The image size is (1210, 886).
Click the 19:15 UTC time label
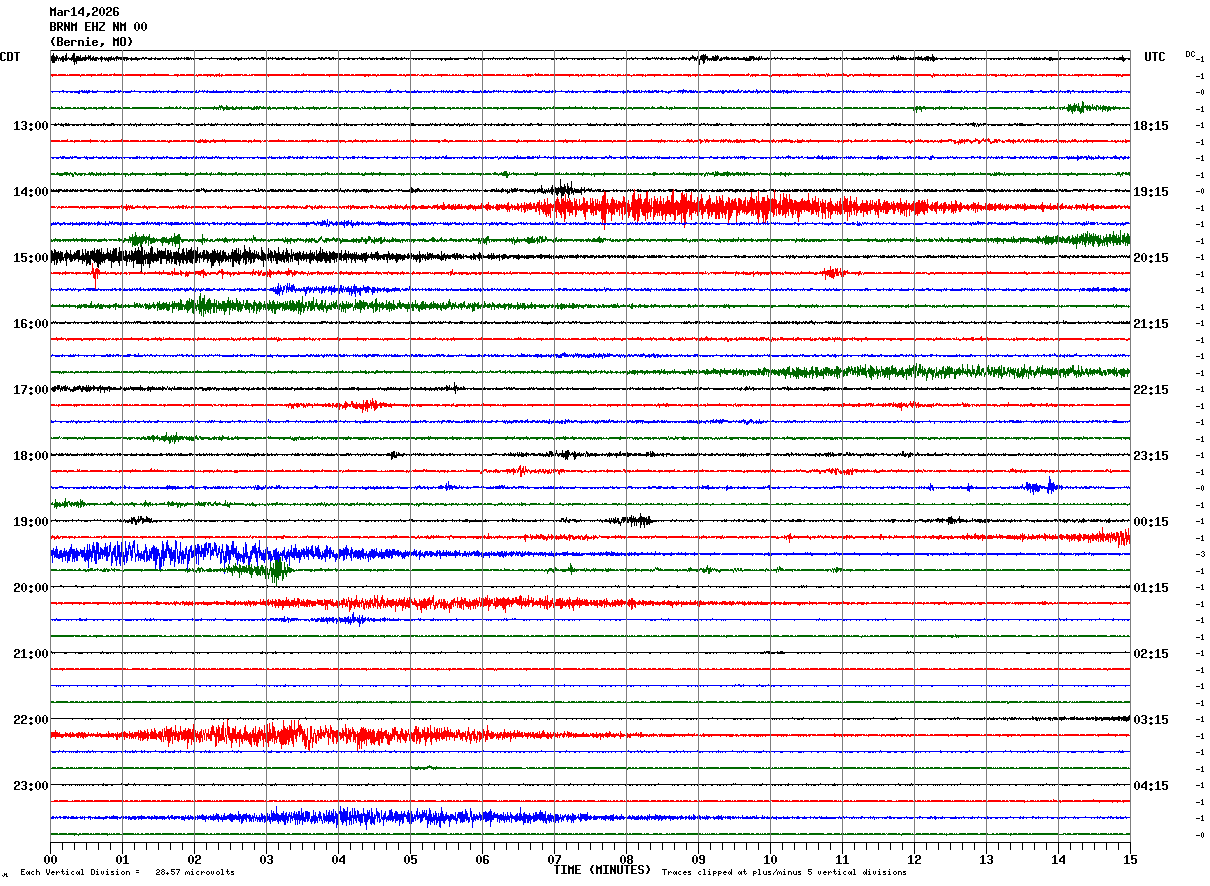tap(1151, 192)
